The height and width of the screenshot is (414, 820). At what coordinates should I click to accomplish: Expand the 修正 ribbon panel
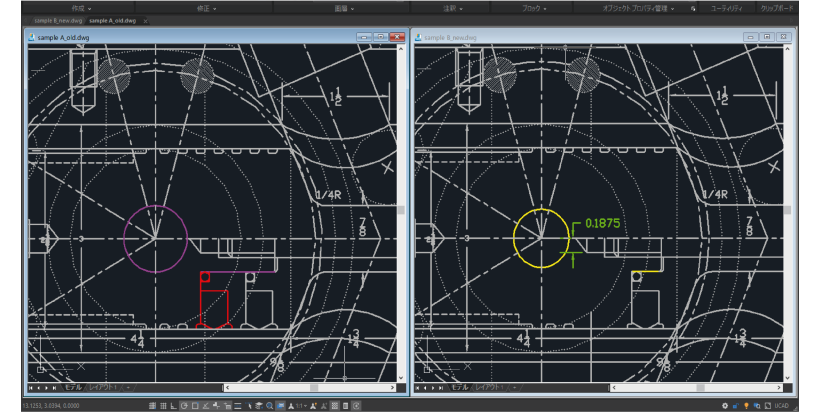(207, 8)
